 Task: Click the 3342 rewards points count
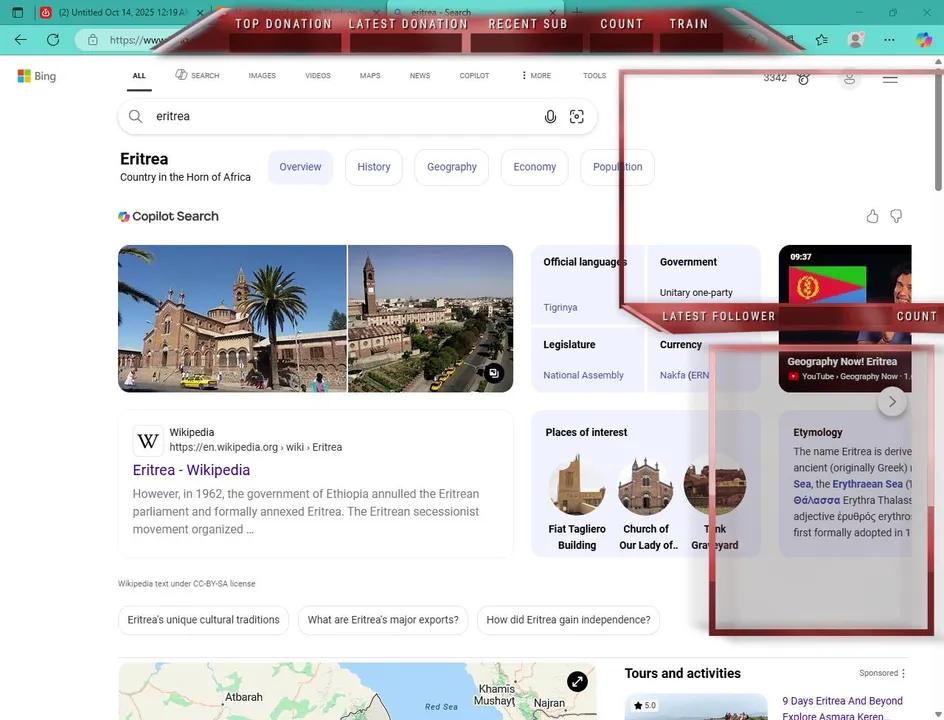775,78
